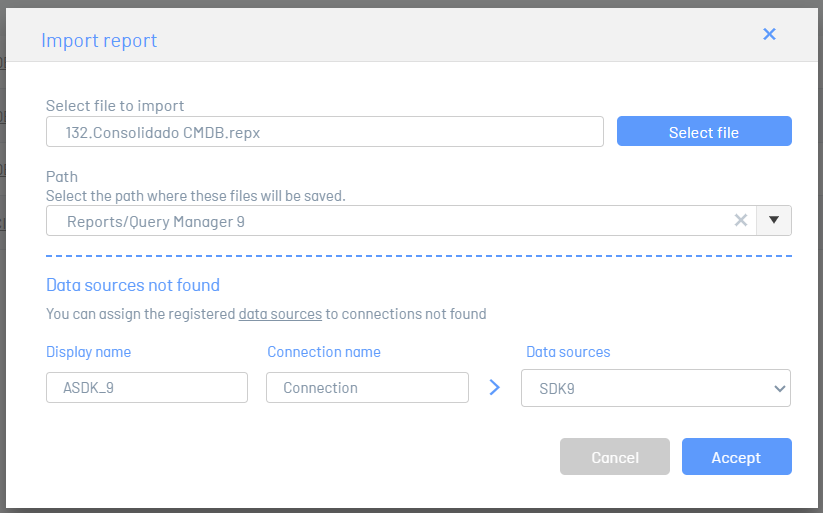
Task: Clear the Reports/Query Manager 9 path
Action: click(740, 220)
